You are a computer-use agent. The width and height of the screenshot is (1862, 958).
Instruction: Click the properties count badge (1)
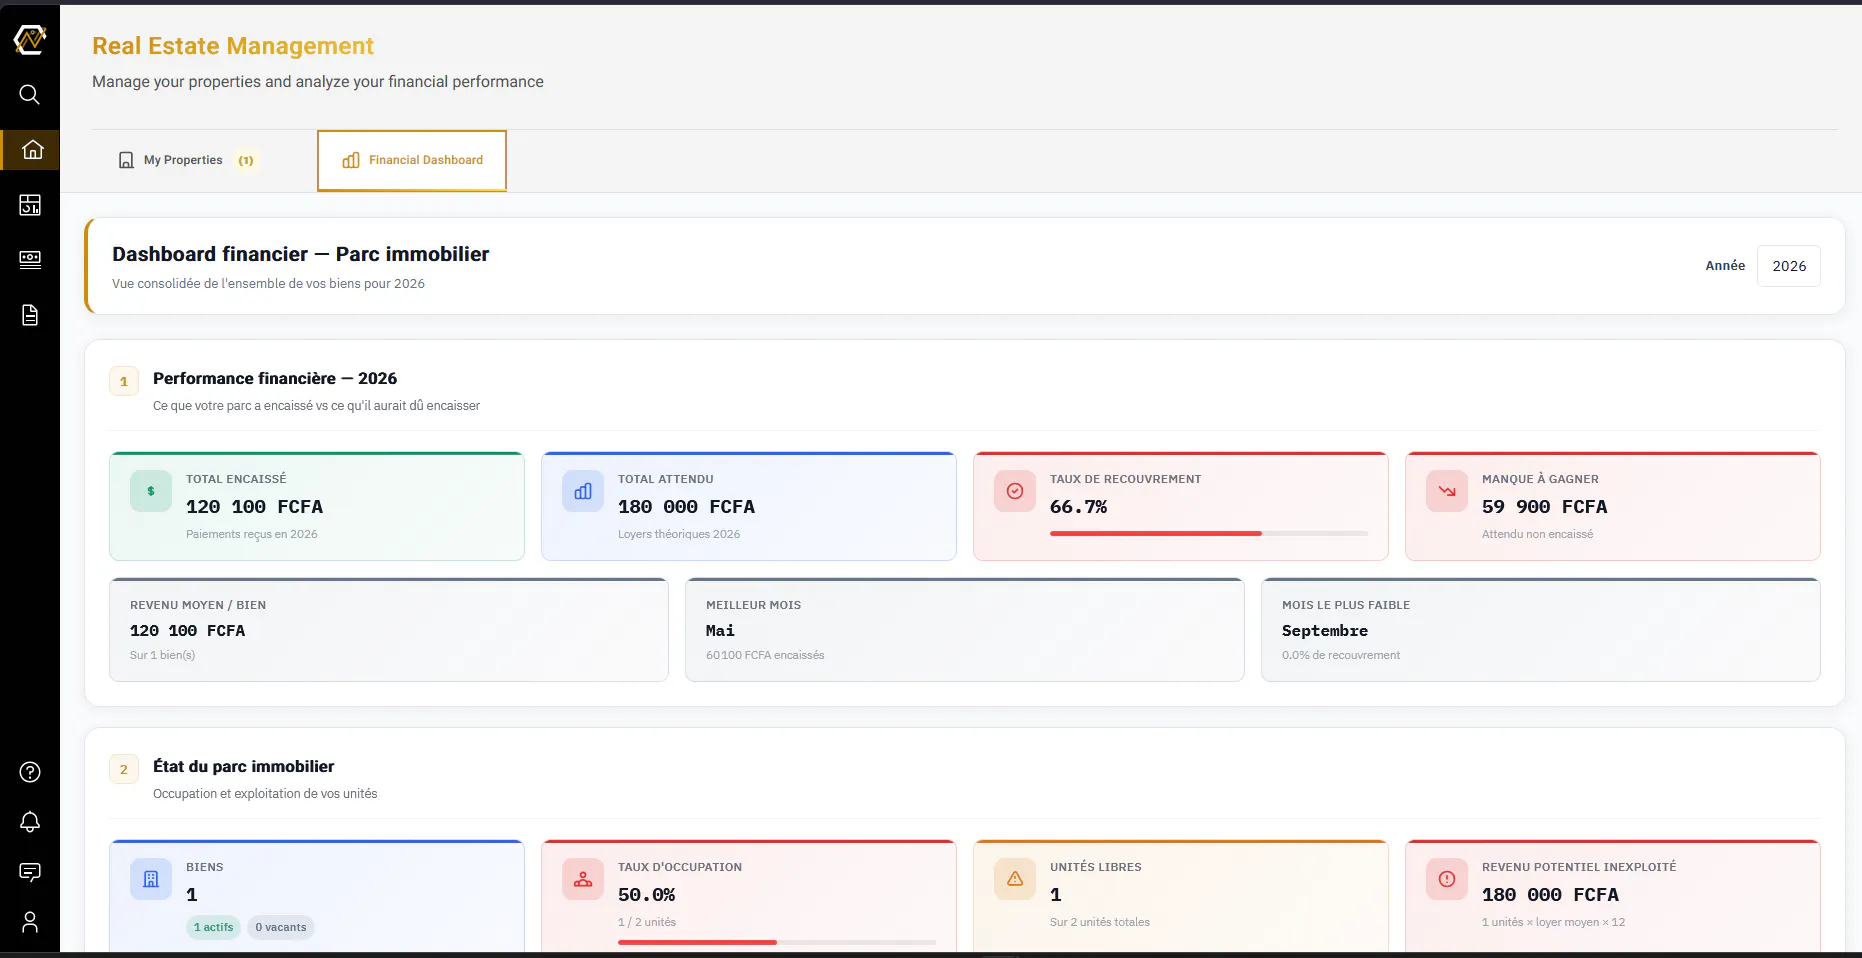click(x=246, y=160)
